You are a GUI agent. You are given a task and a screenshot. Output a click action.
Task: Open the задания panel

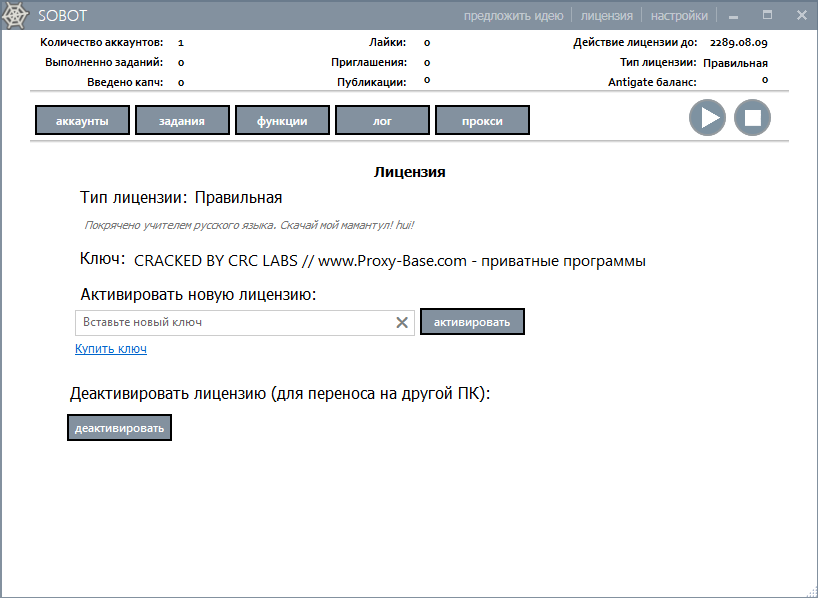click(x=181, y=119)
